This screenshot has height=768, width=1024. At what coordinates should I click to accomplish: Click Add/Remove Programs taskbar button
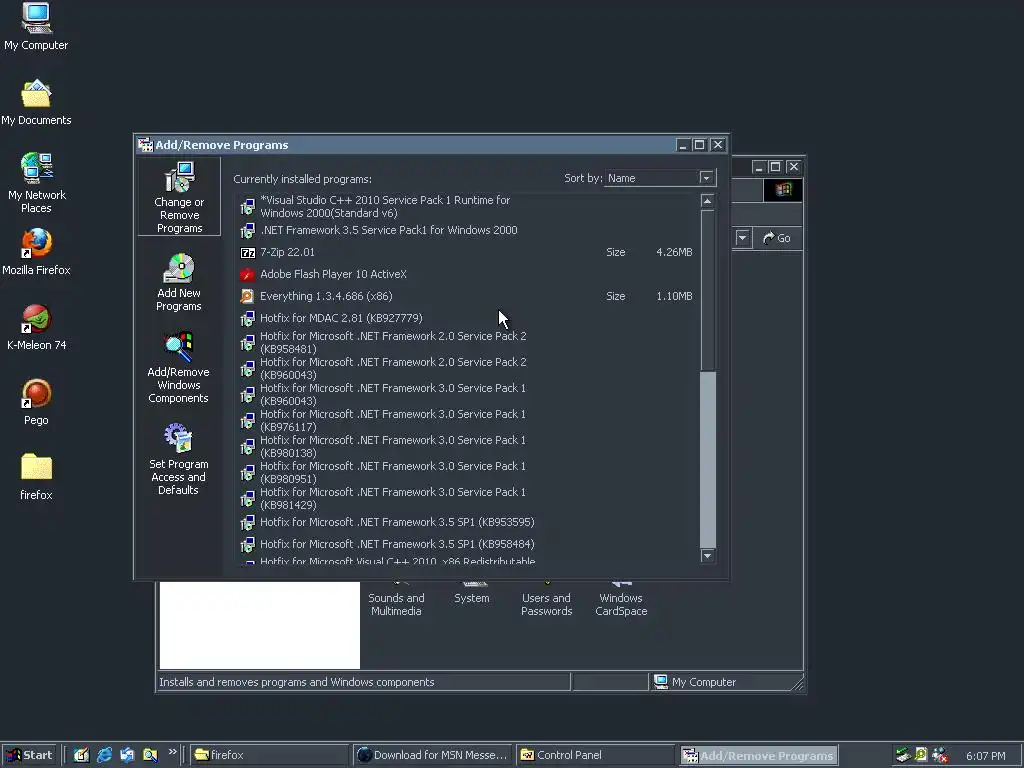click(x=759, y=756)
